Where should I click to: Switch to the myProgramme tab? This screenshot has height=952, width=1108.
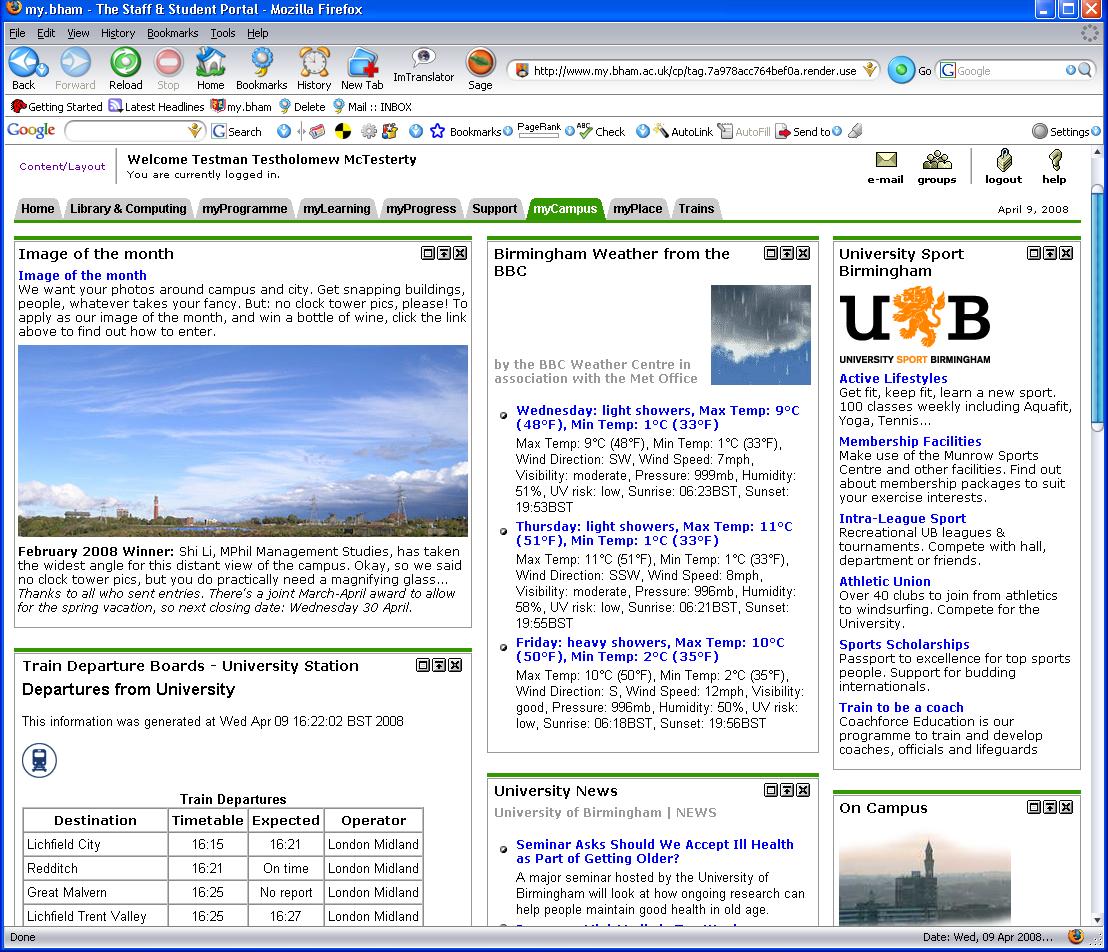tap(244, 208)
